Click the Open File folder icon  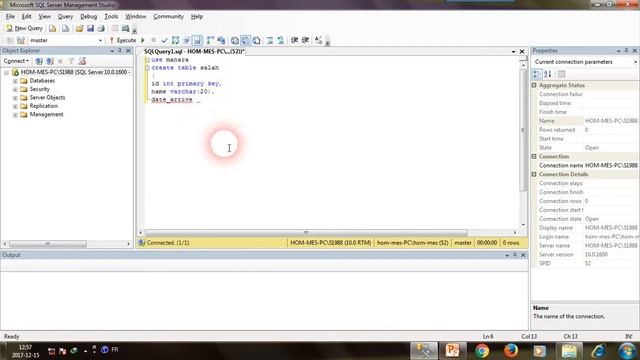pos(79,28)
